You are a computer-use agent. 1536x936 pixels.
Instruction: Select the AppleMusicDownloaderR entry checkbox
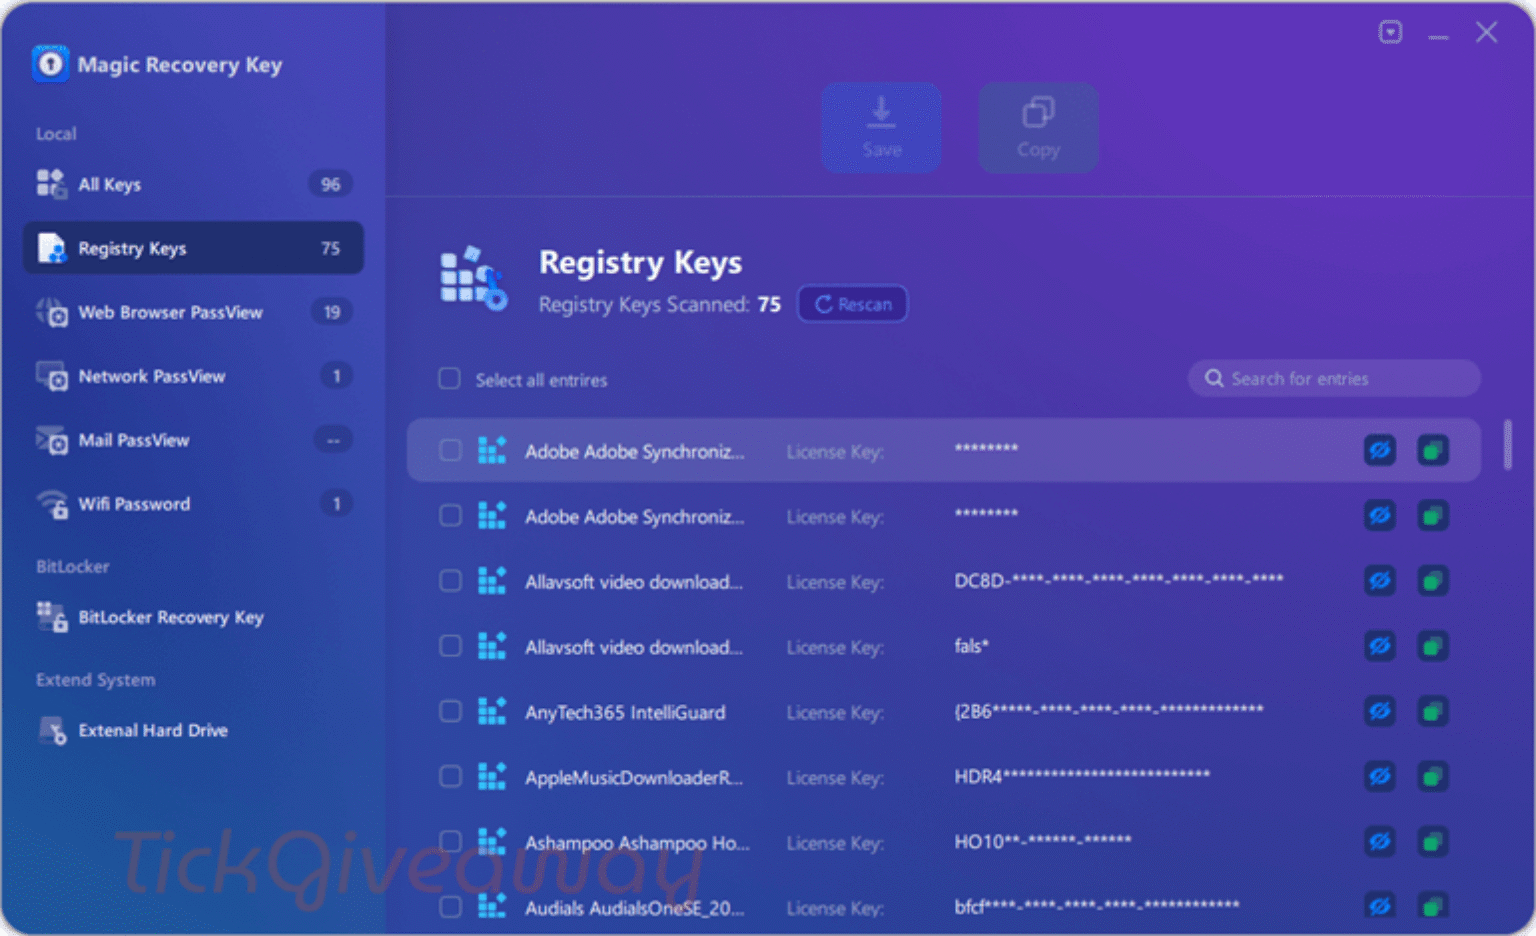click(451, 777)
